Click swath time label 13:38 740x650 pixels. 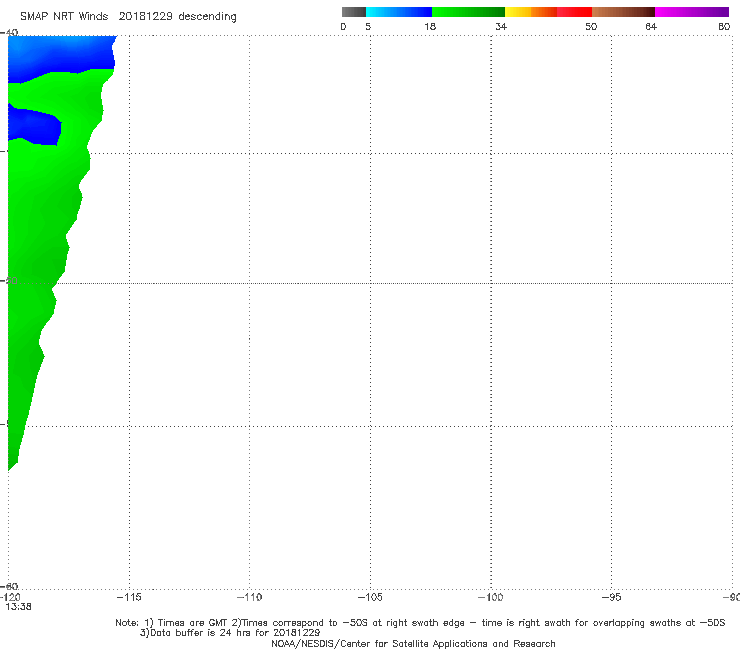click(18, 607)
